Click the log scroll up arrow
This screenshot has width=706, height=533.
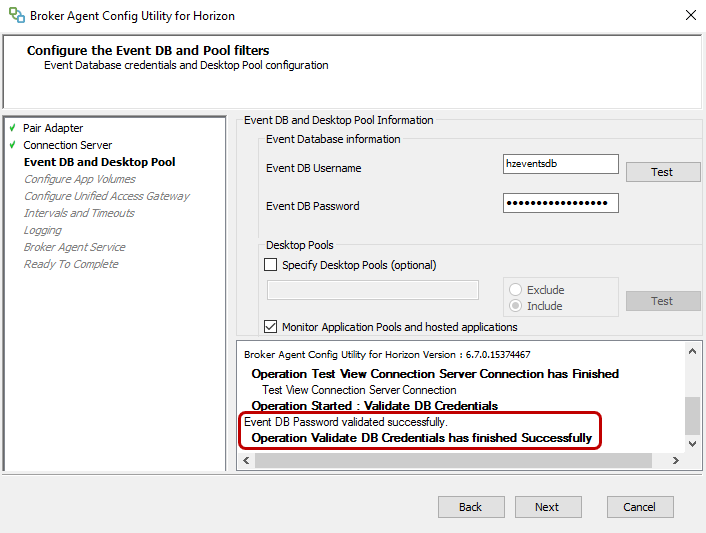click(x=692, y=351)
